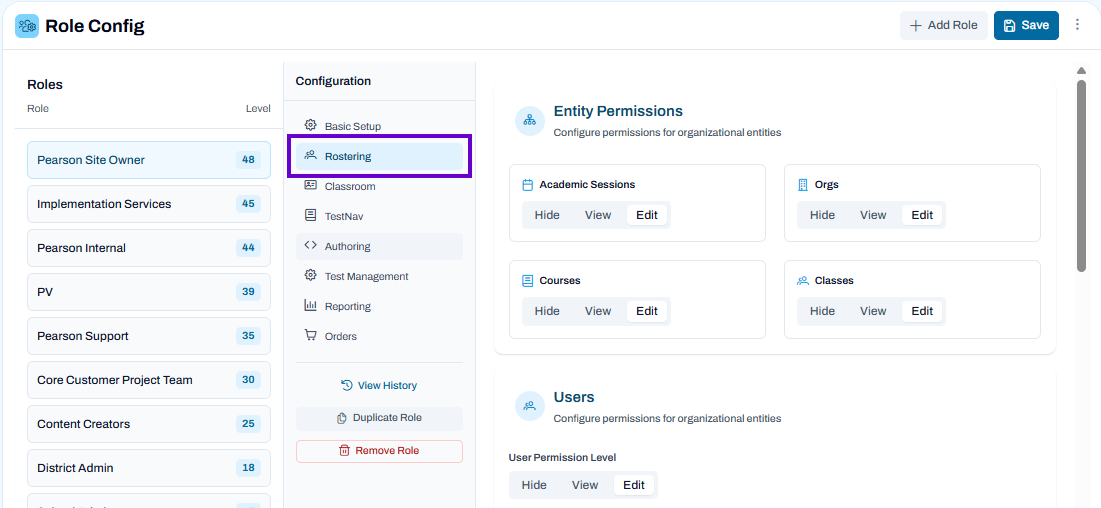Screen dimensions: 1101x508
Task: Open the Reporting configuration section
Action: (x=379, y=306)
